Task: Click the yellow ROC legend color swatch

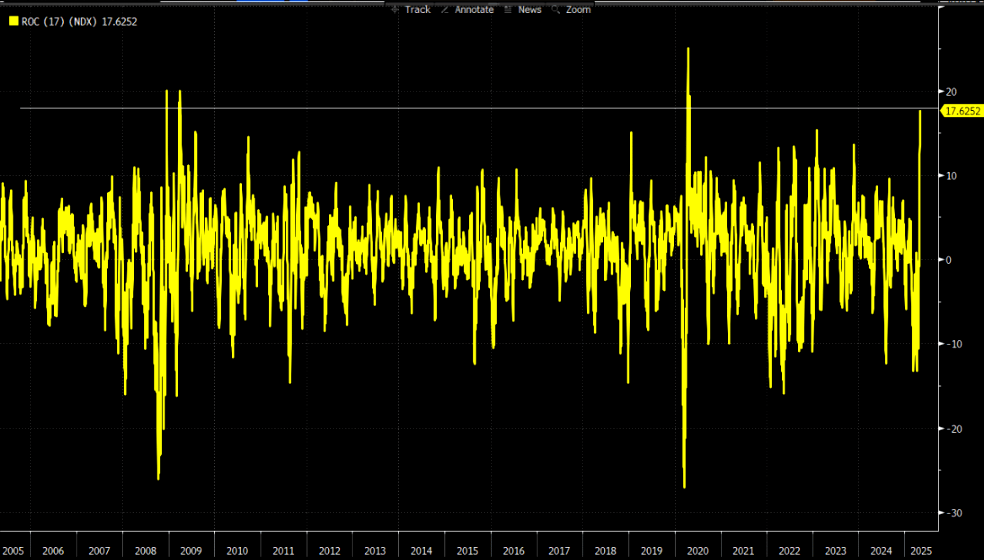Action: click(x=12, y=21)
